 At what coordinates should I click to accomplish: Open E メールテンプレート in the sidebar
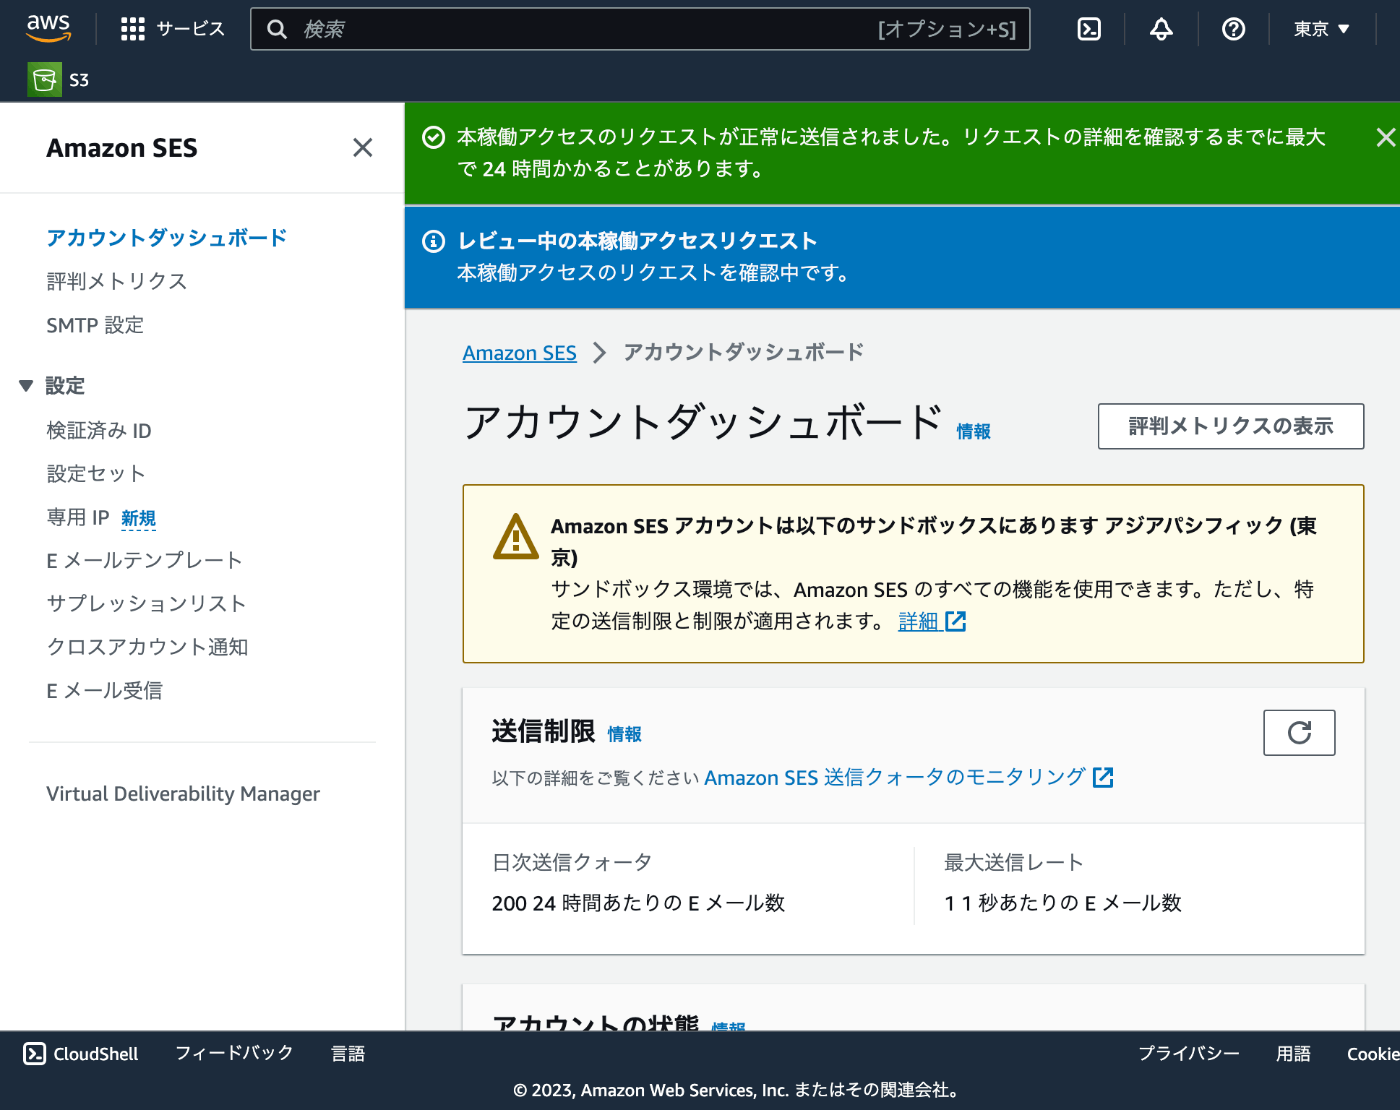(144, 560)
